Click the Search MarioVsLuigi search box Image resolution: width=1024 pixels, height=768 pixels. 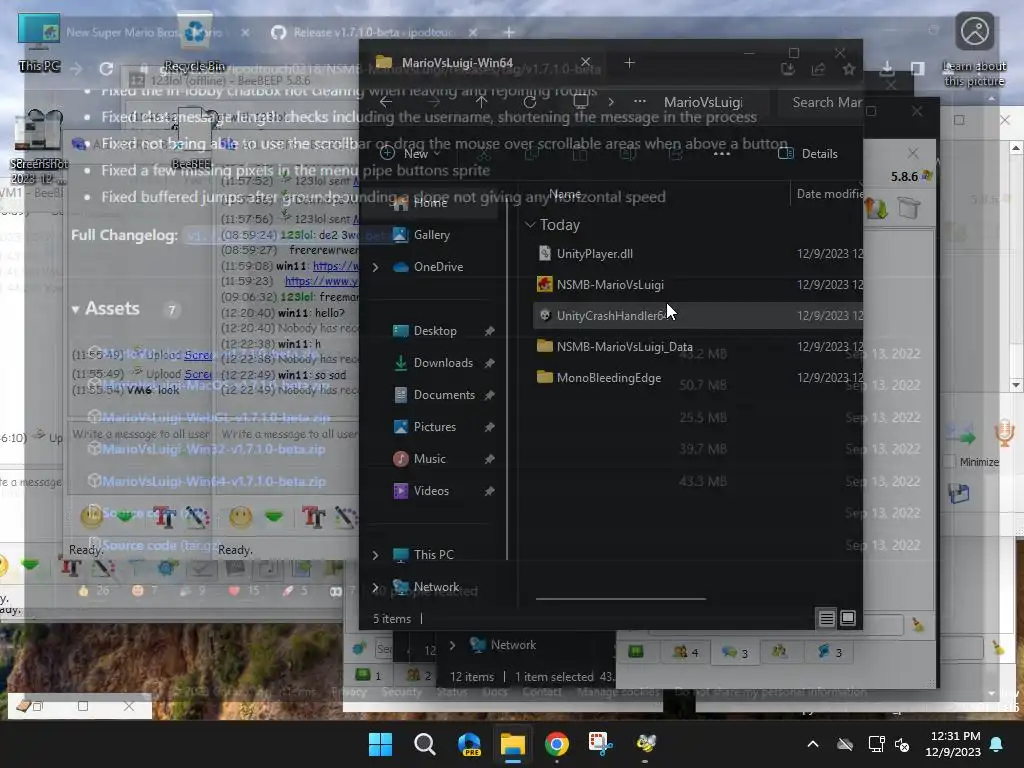pyautogui.click(x=820, y=103)
